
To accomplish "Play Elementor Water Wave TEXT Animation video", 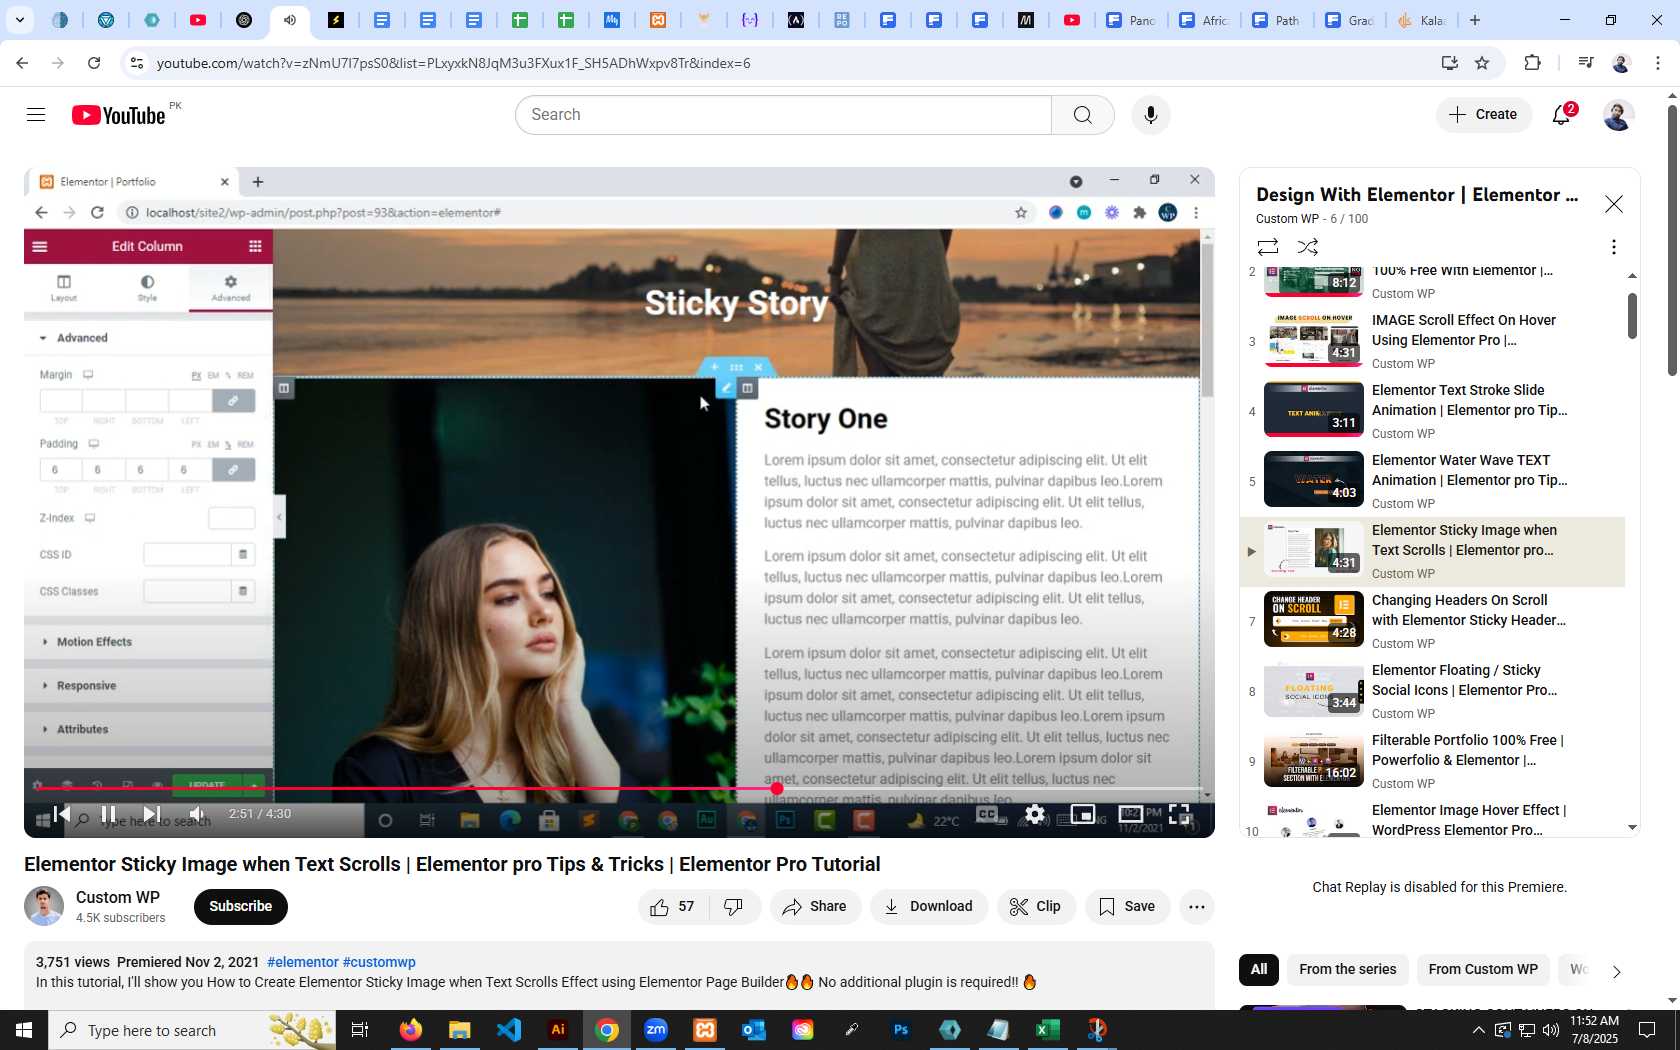I will coord(1432,481).
